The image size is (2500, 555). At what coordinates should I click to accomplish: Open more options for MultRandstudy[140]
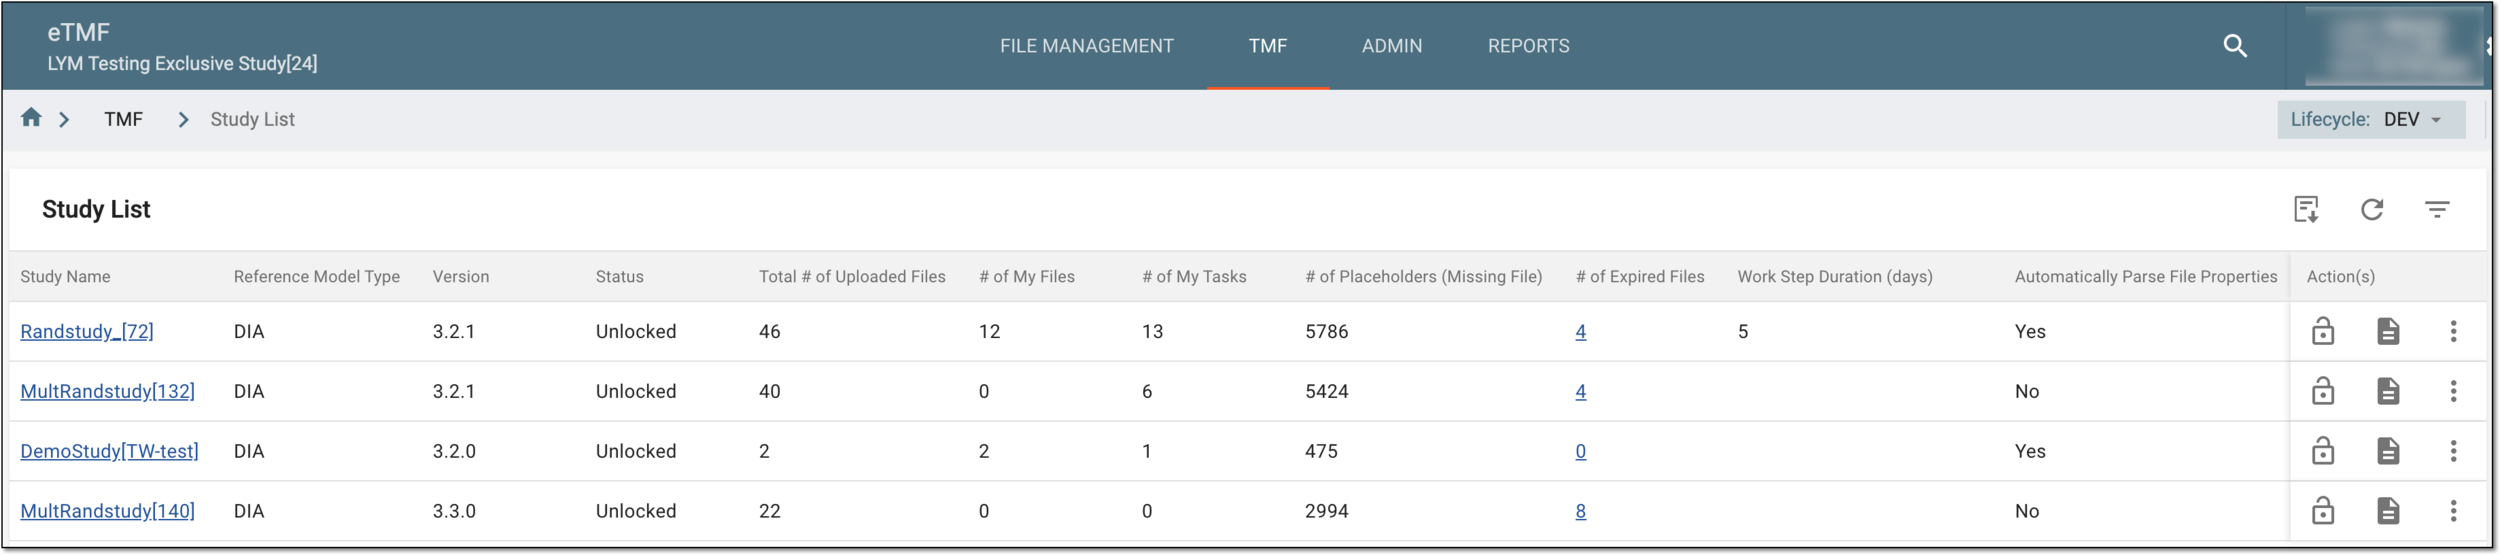tap(2453, 512)
